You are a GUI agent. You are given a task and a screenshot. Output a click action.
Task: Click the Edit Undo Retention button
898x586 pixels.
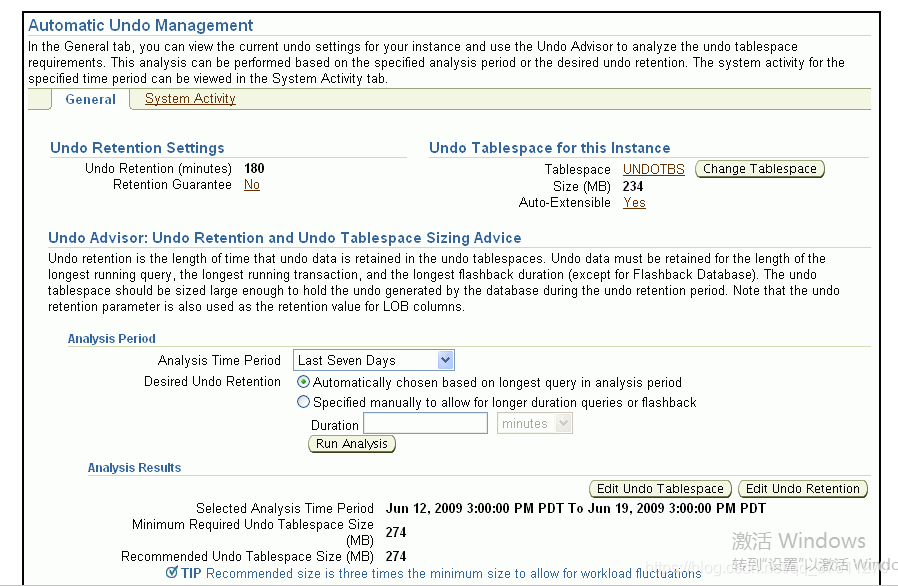803,489
